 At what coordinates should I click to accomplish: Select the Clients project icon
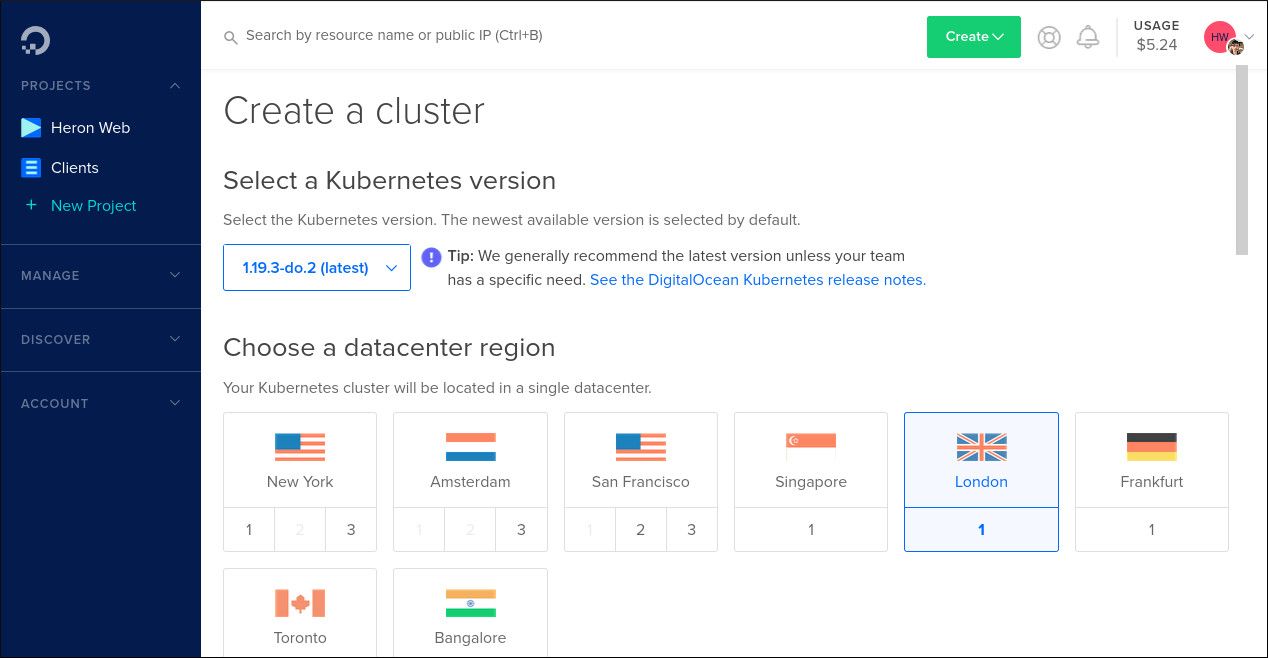[30, 167]
